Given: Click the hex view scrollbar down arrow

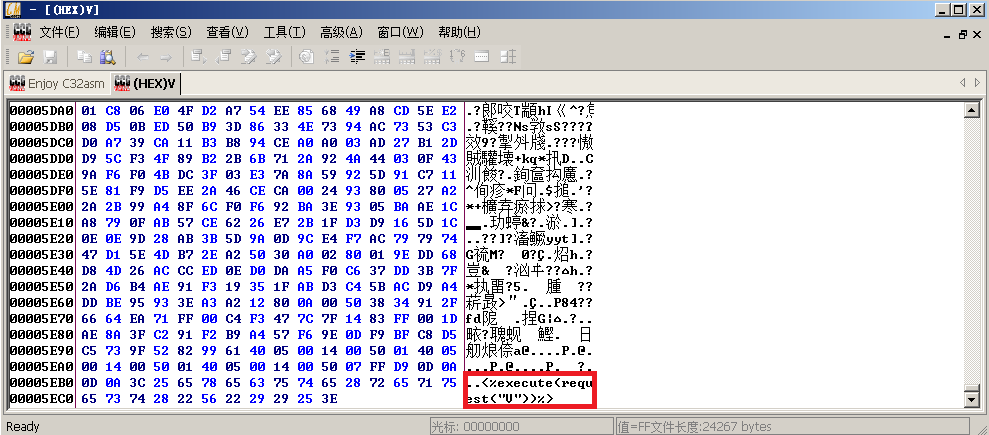Looking at the screenshot, I should (x=972, y=401).
